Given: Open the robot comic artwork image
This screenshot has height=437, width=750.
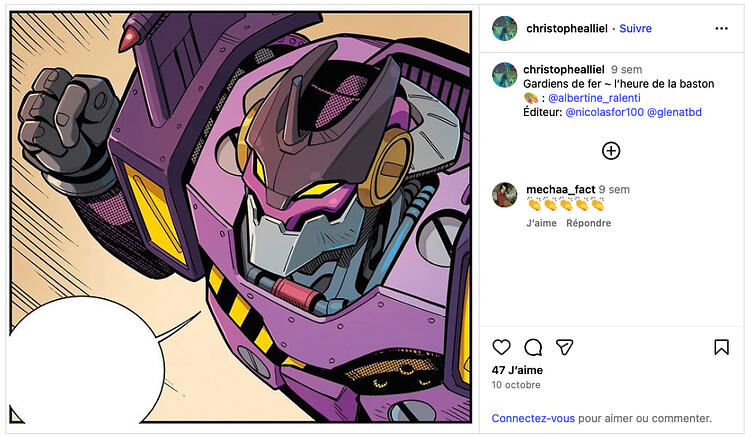Looking at the screenshot, I should [240, 220].
